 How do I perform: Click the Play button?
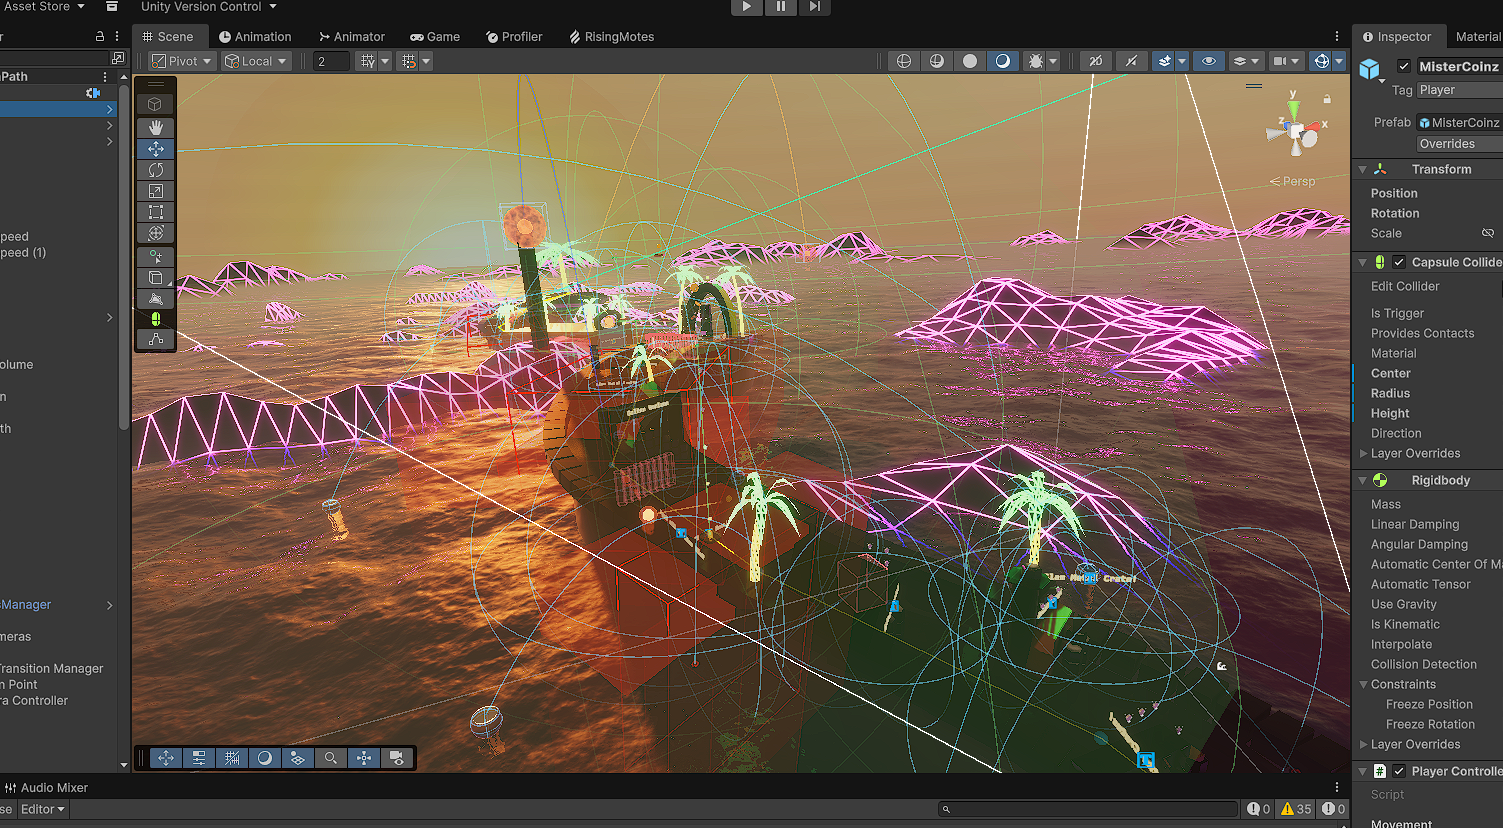747,6
